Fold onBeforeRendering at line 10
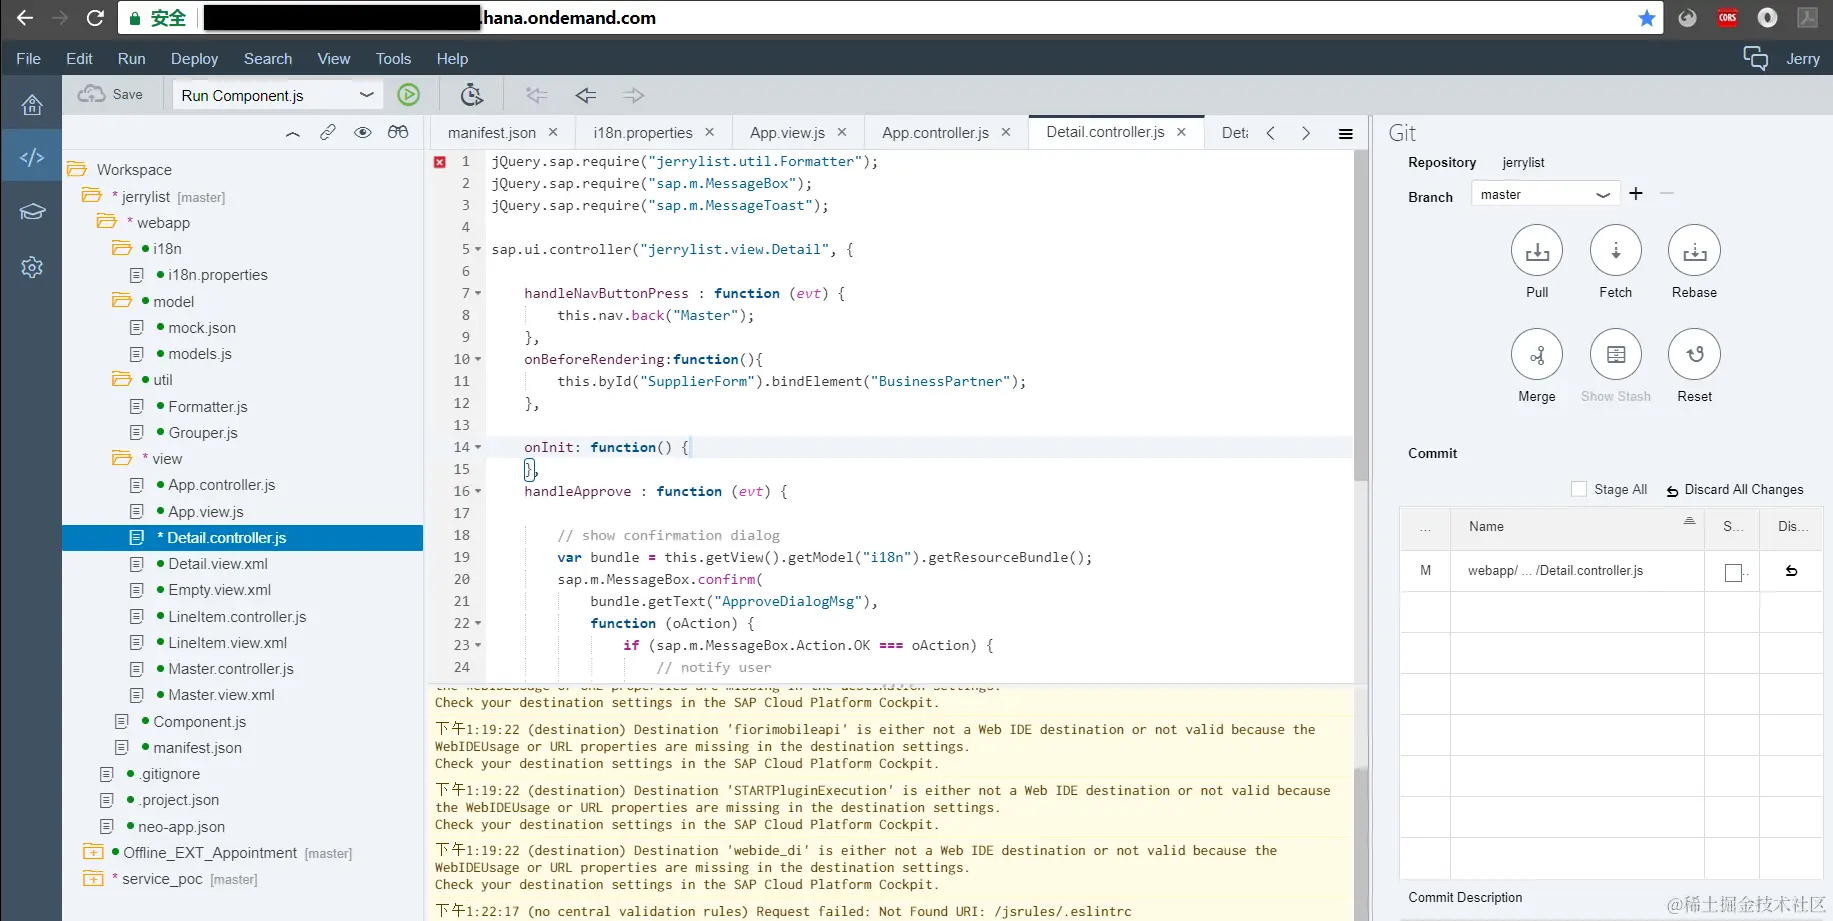1833x921 pixels. [478, 360]
